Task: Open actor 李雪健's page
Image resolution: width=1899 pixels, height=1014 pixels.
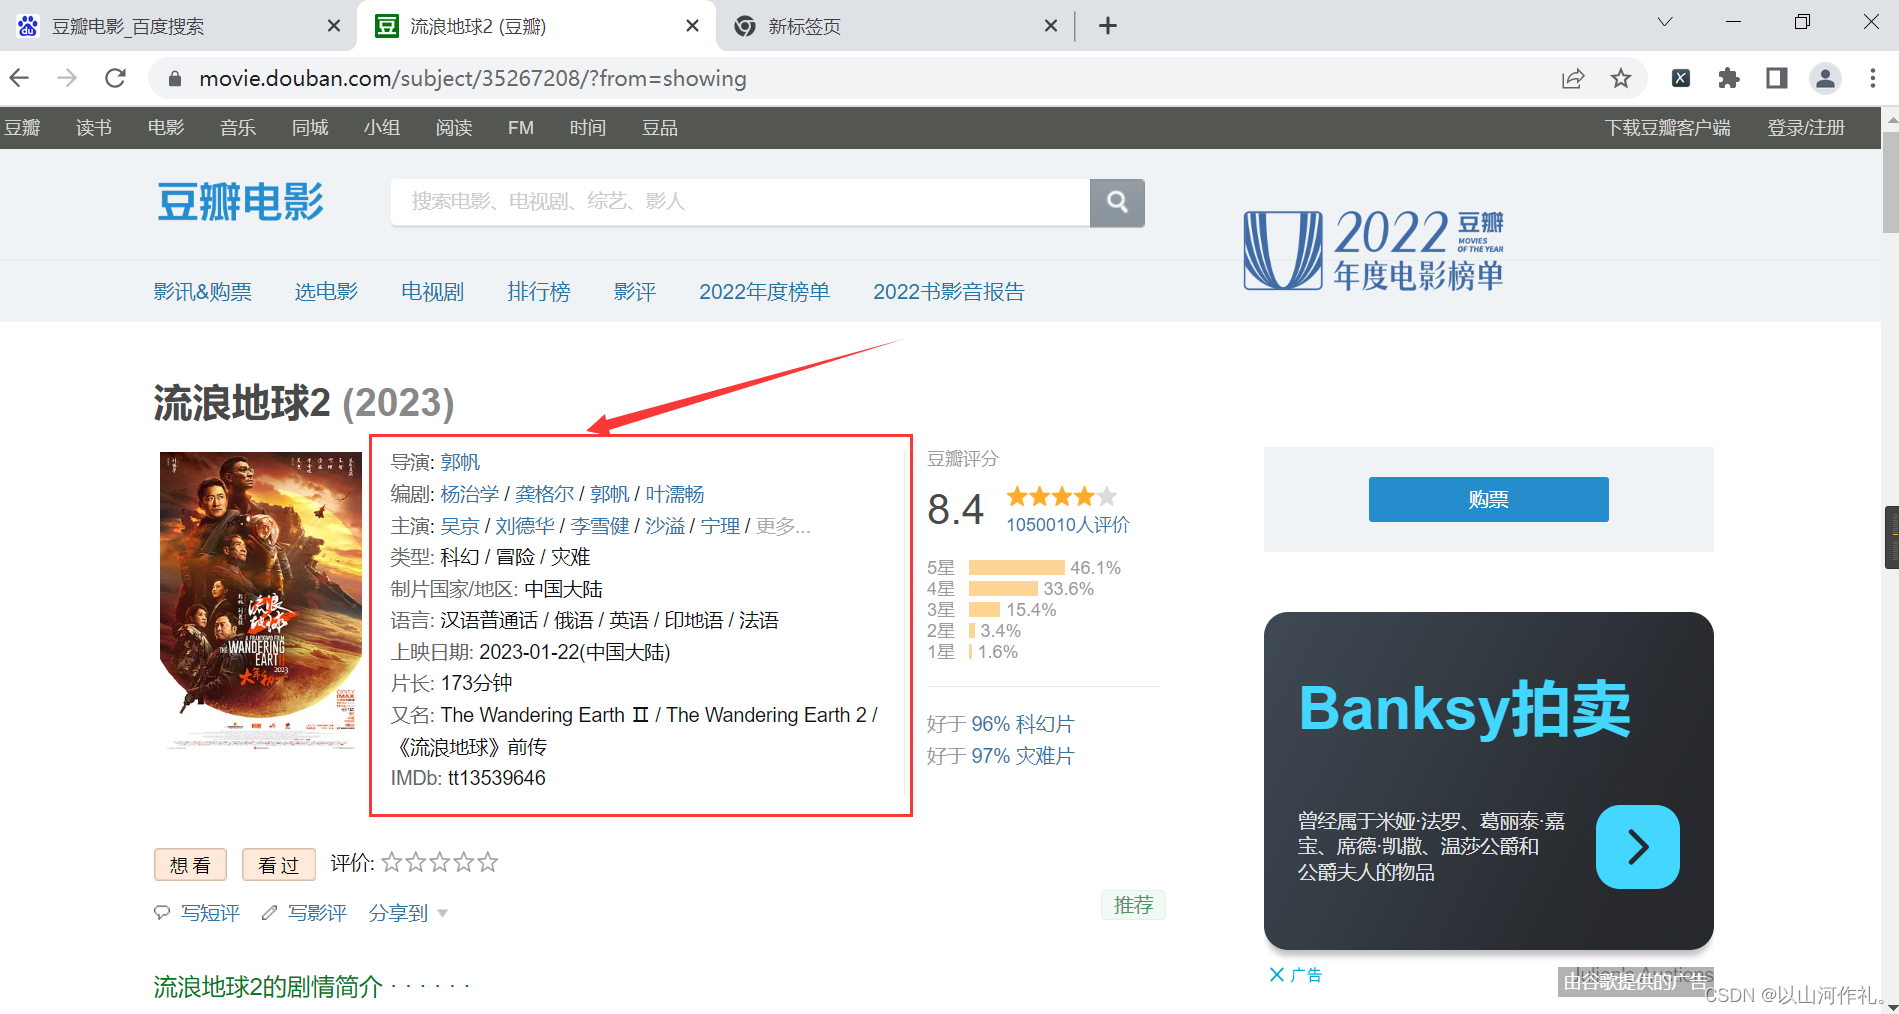Action: [600, 526]
